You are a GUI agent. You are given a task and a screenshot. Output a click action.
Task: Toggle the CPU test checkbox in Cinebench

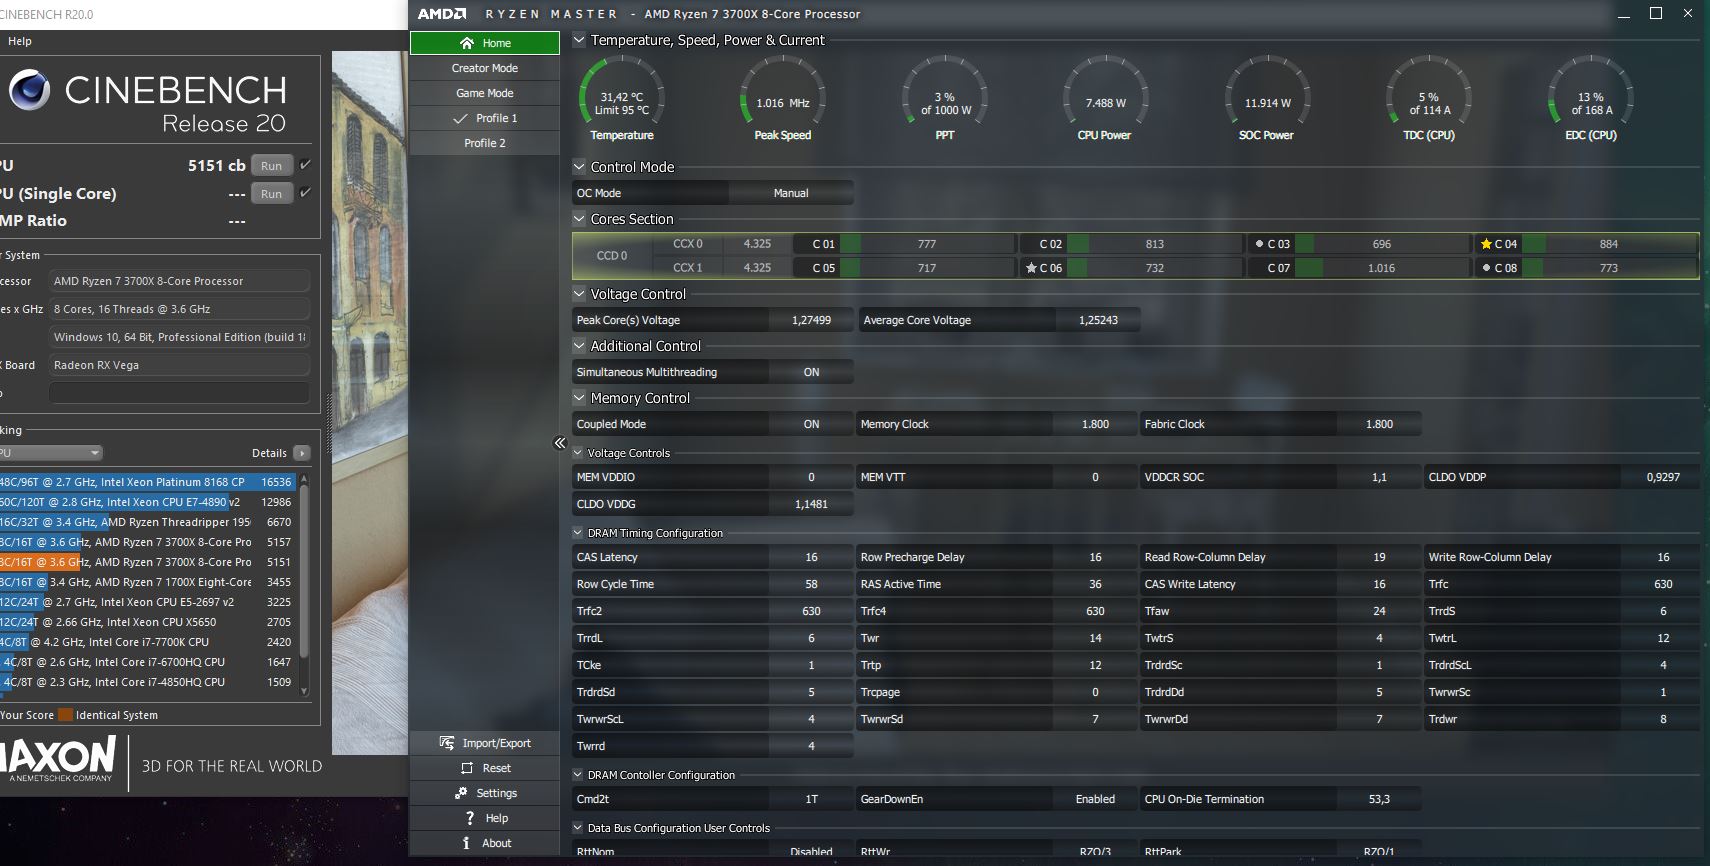click(x=305, y=165)
